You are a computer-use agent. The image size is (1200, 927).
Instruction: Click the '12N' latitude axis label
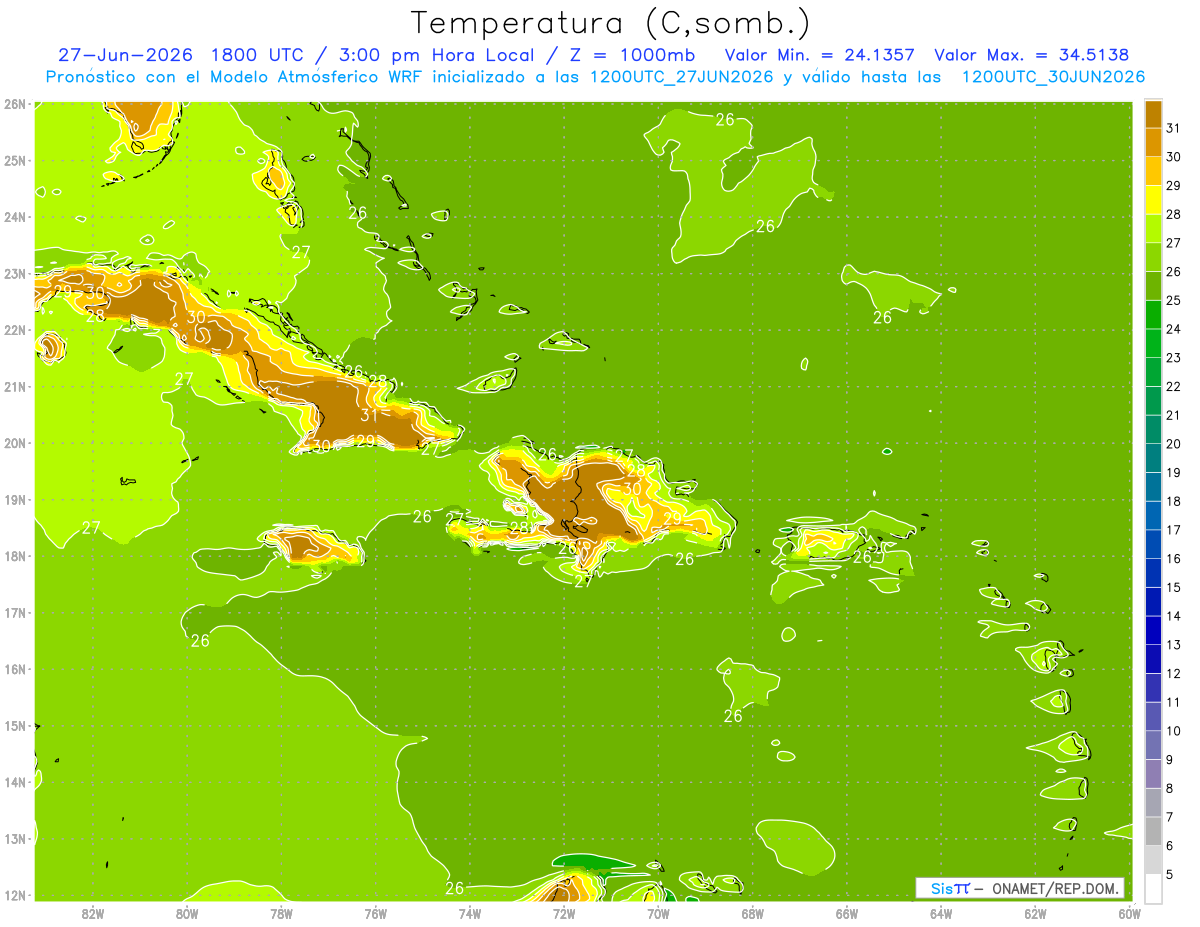click(x=14, y=895)
